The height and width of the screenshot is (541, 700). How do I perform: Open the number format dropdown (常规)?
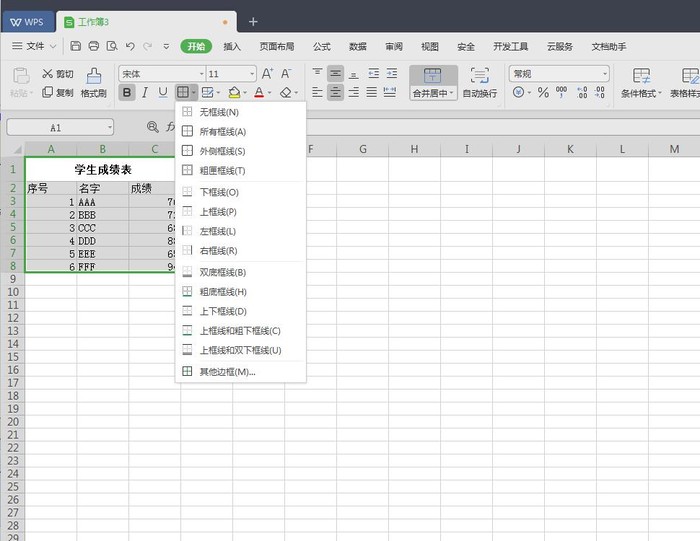click(558, 74)
